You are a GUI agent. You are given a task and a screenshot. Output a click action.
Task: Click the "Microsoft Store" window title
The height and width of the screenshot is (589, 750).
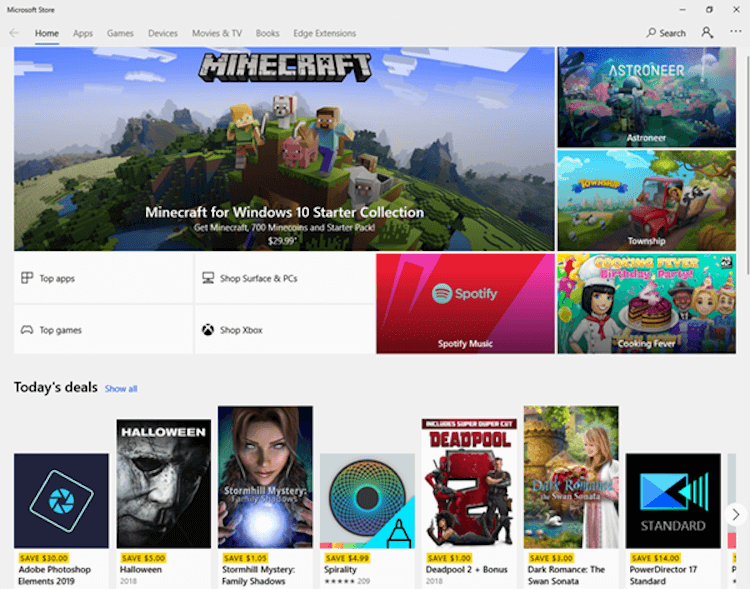(x=31, y=10)
